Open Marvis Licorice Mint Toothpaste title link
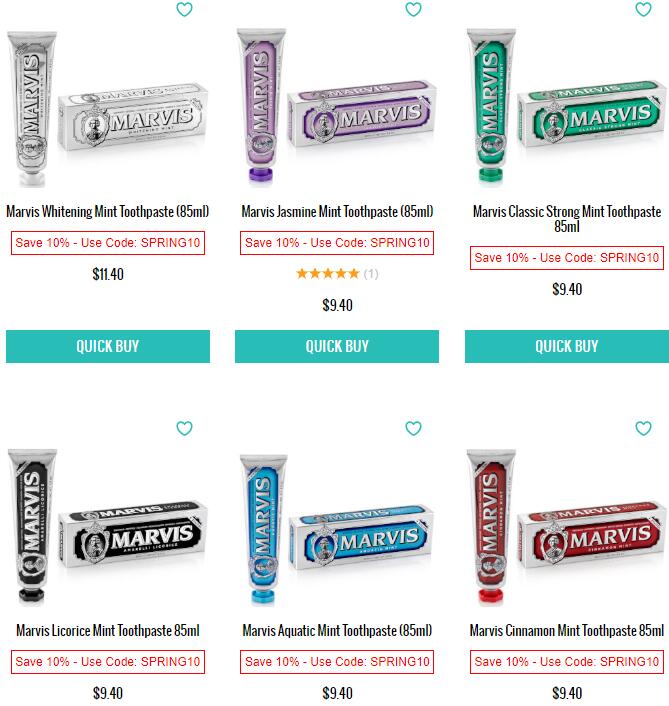 pyautogui.click(x=108, y=630)
